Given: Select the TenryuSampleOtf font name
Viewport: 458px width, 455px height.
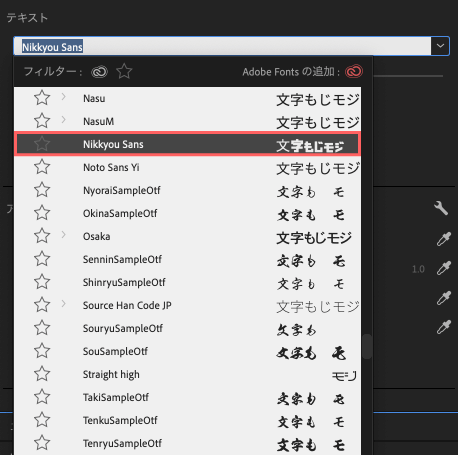Looking at the screenshot, I should (x=122, y=443).
